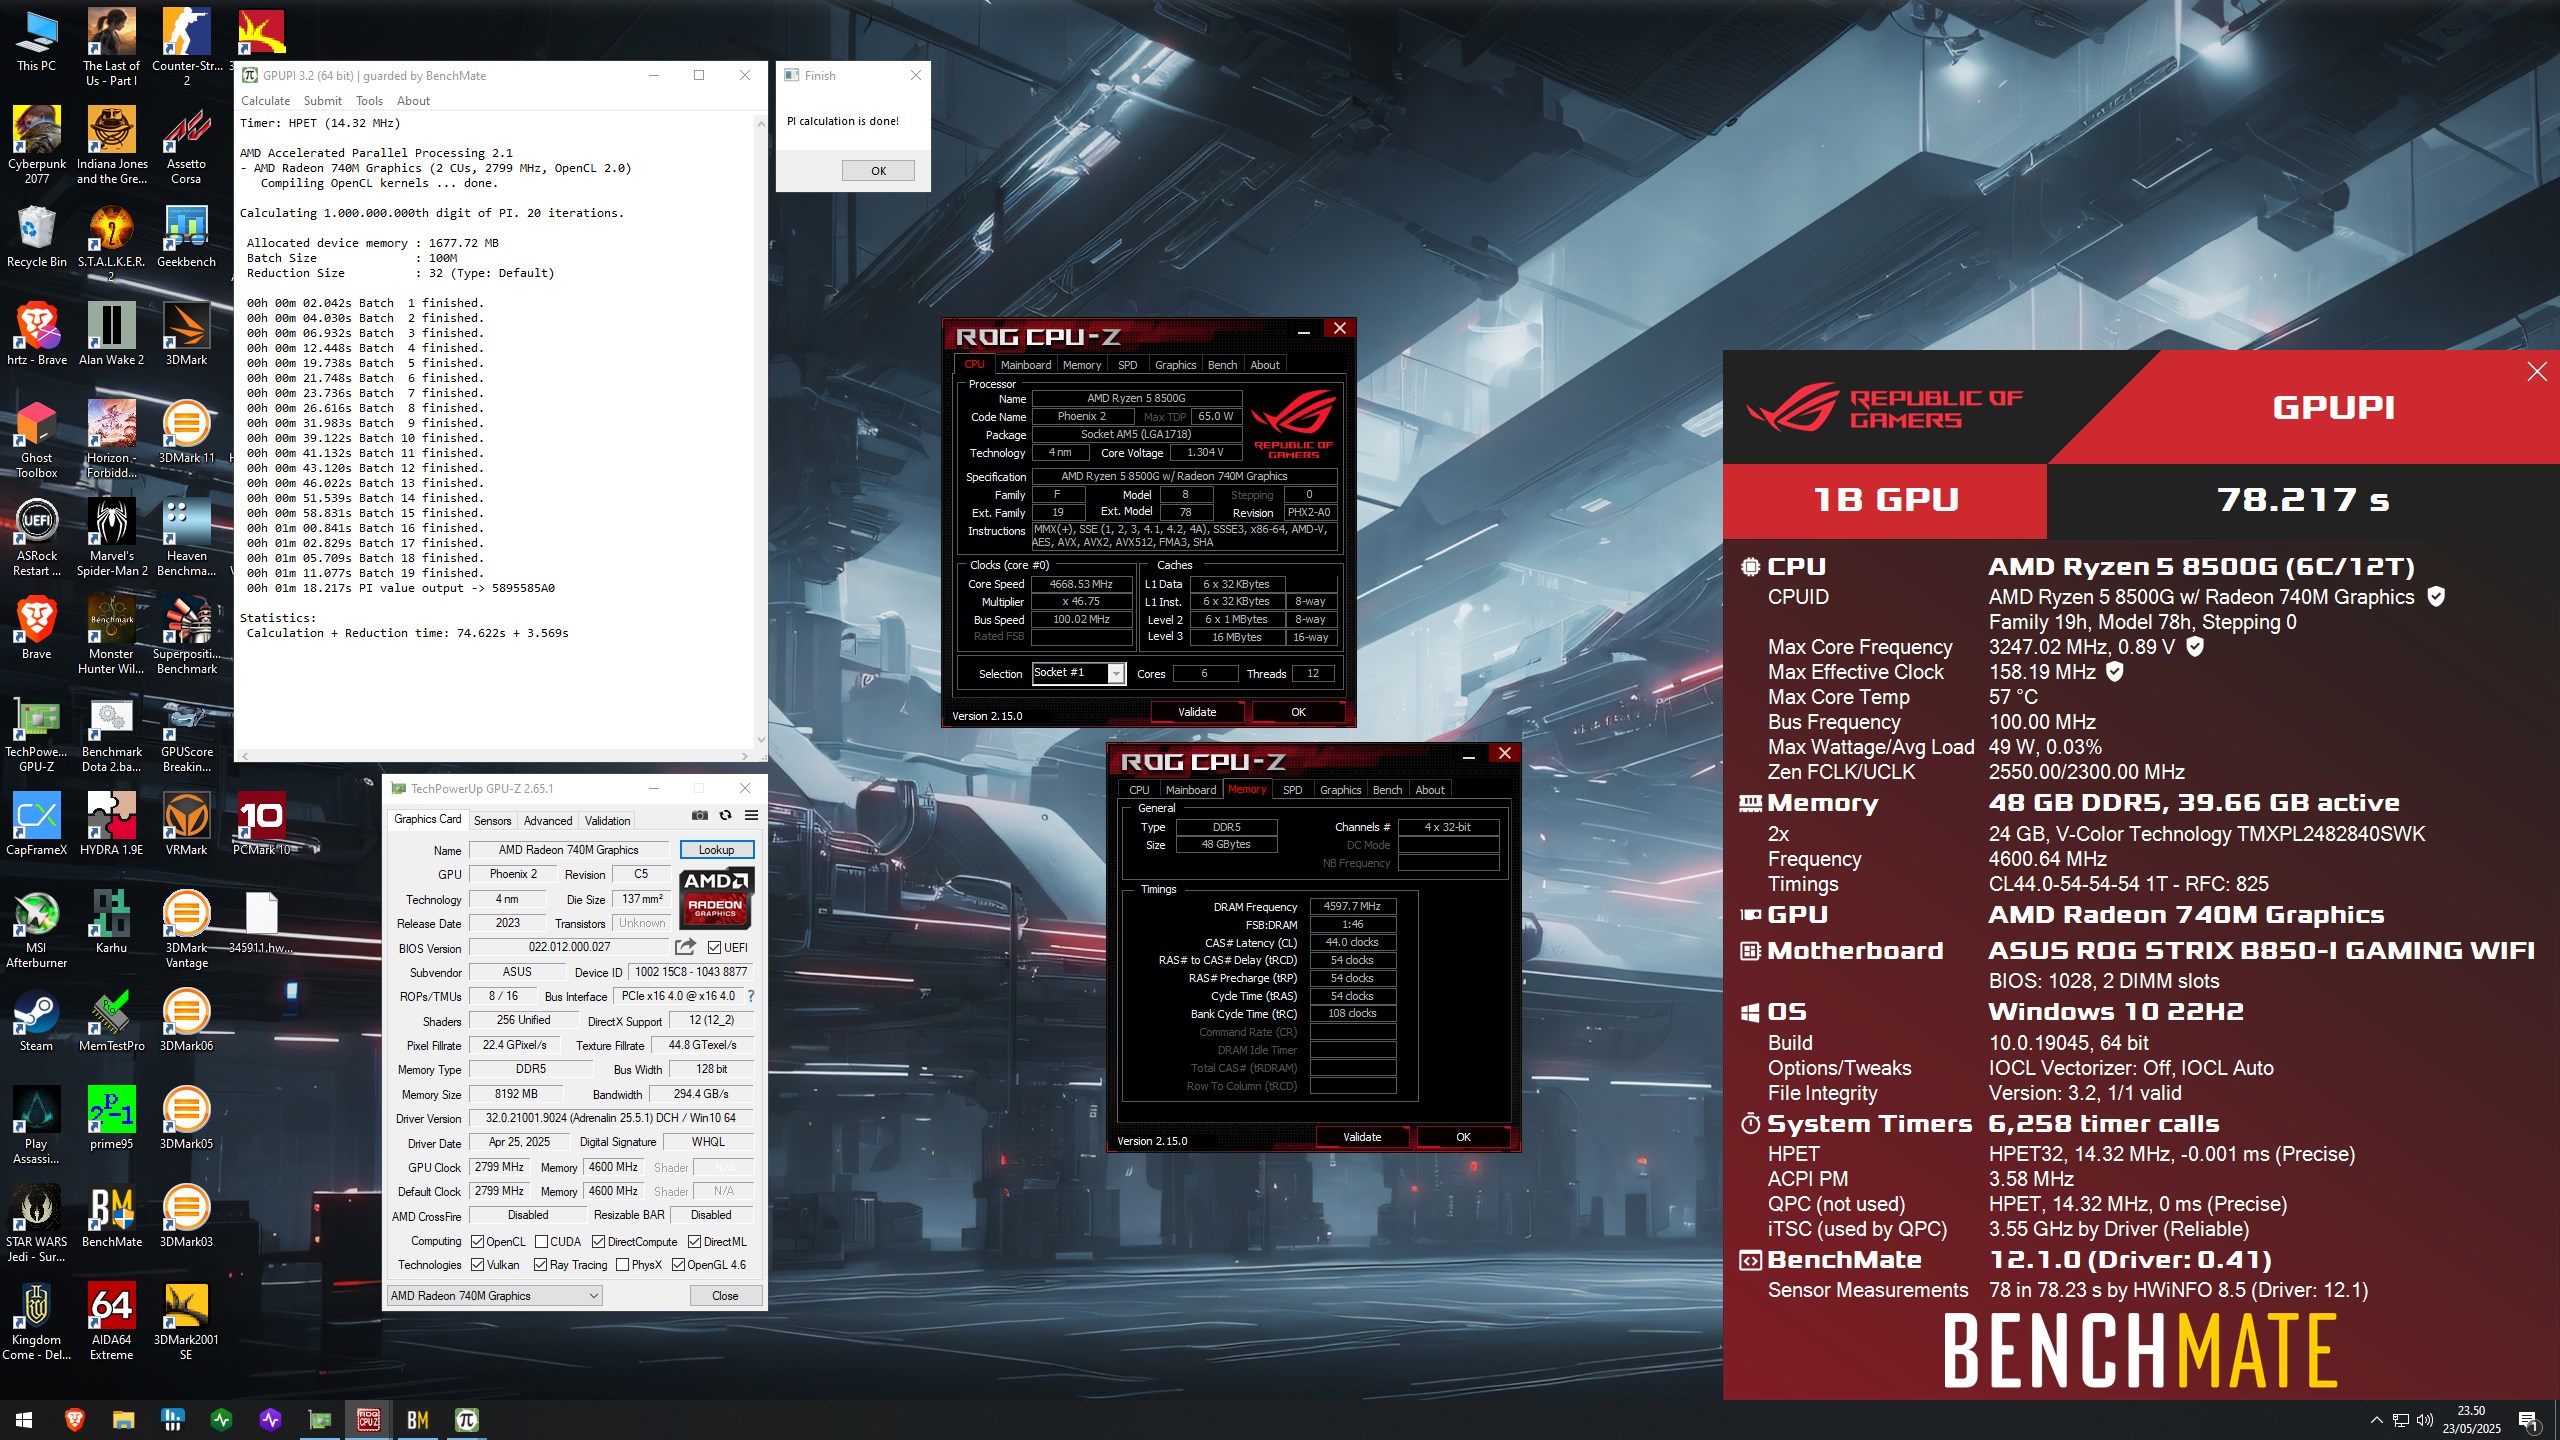Toggle the UEFI checkbox in GPU-Z
Image resolution: width=2560 pixels, height=1440 pixels.
[x=714, y=948]
